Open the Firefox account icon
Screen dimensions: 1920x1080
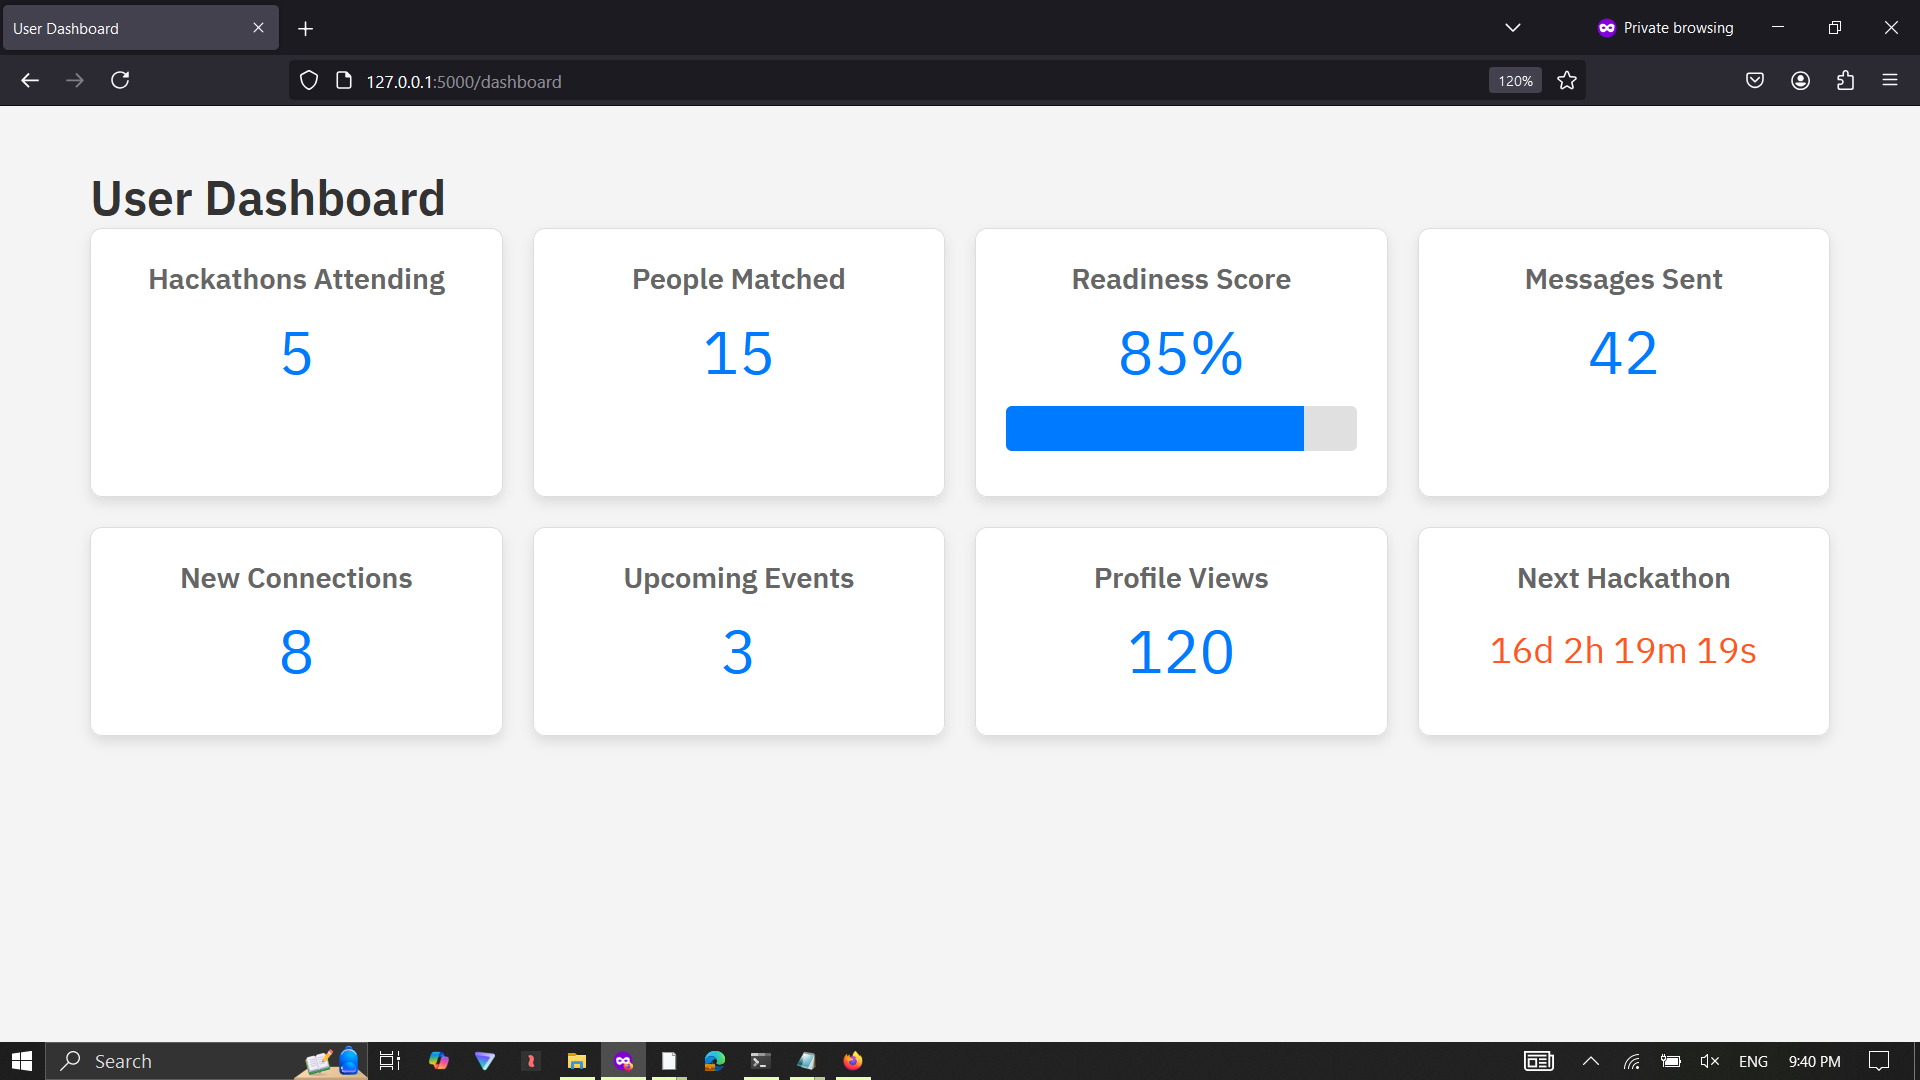pyautogui.click(x=1800, y=81)
